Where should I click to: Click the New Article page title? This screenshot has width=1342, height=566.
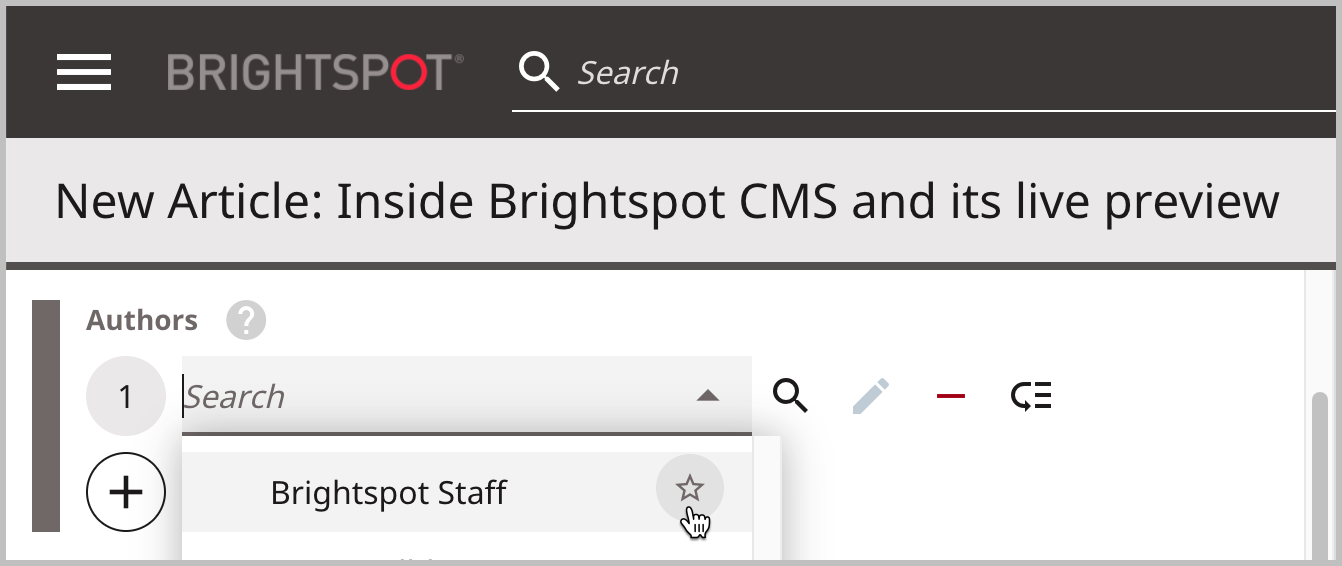tap(667, 201)
